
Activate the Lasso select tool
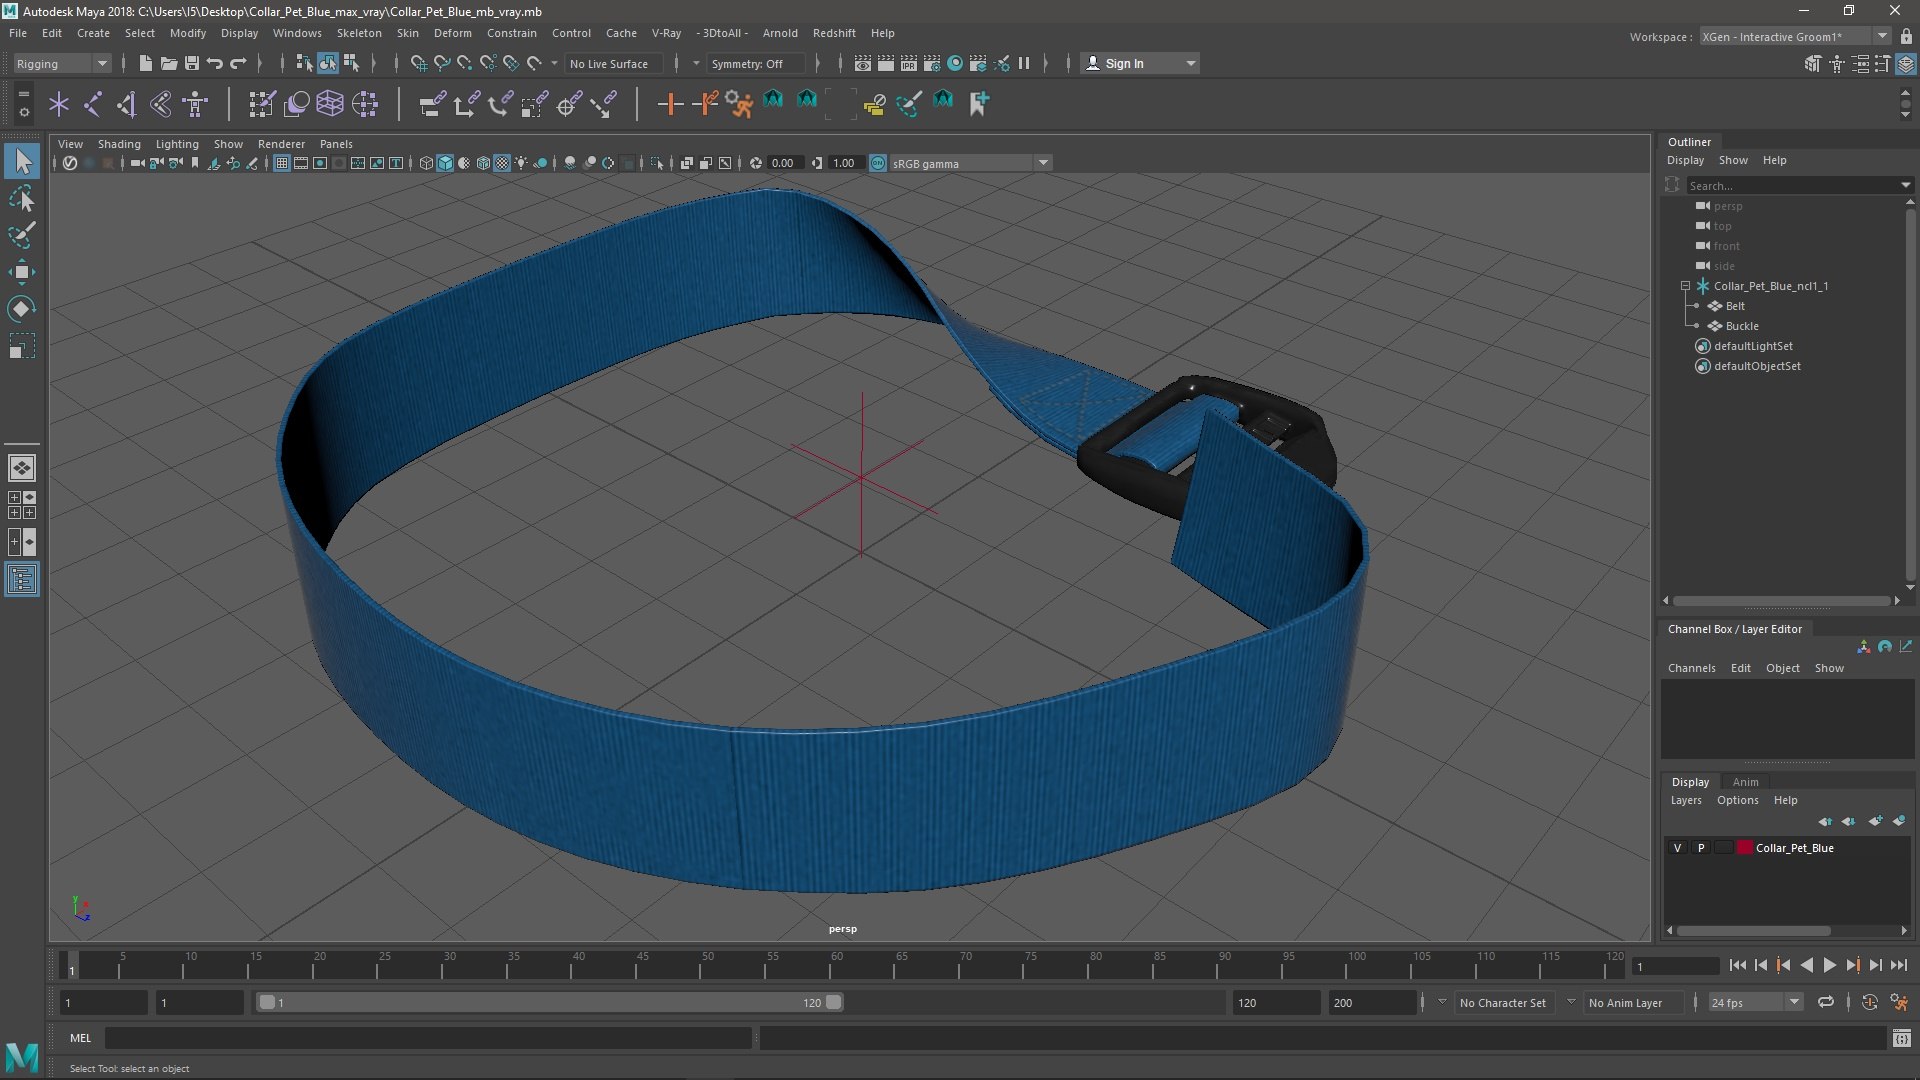[22, 199]
